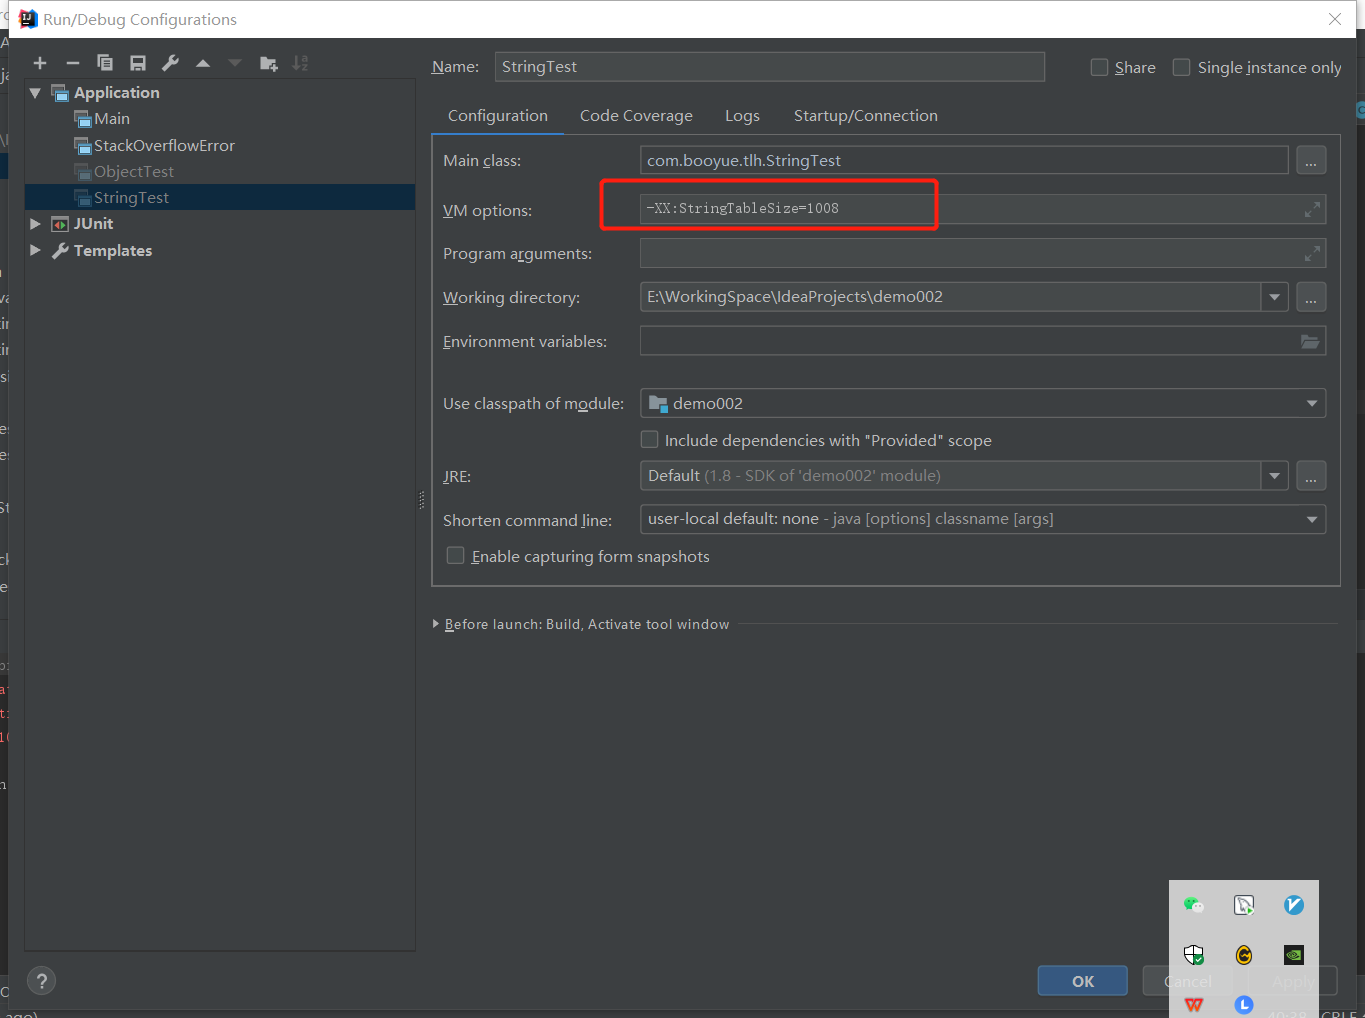Switch to the Code Coverage tab
Screen dimensions: 1365x1018
click(x=636, y=115)
